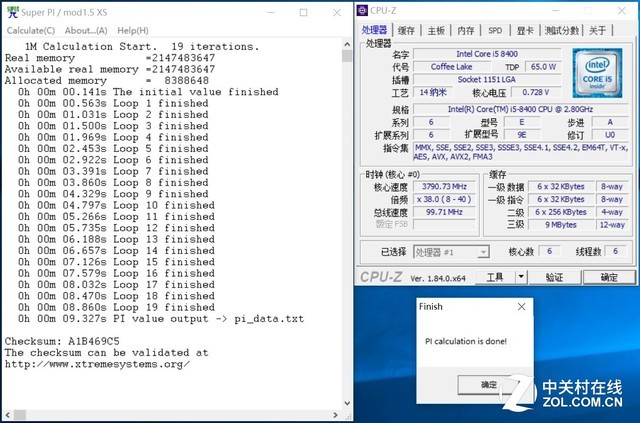Viewport: 640px width, 423px height.
Task: Click the 9 MBytes L3 cache value
Action: click(x=561, y=225)
